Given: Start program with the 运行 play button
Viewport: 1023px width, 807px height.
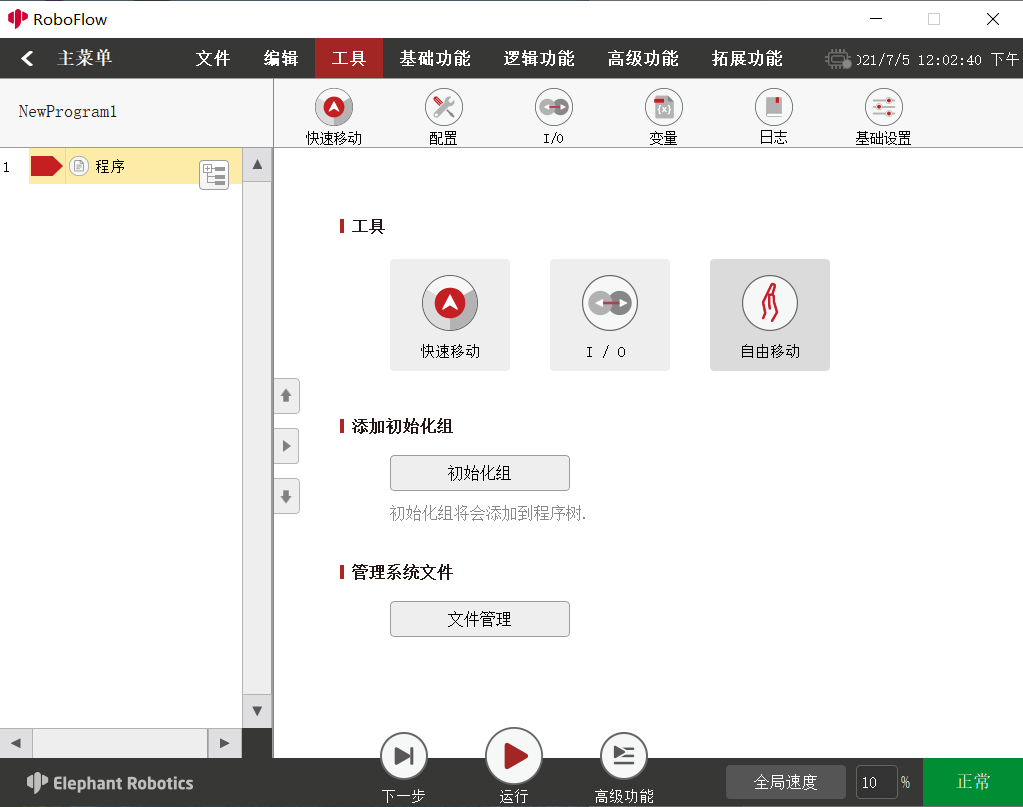Looking at the screenshot, I should point(514,756).
